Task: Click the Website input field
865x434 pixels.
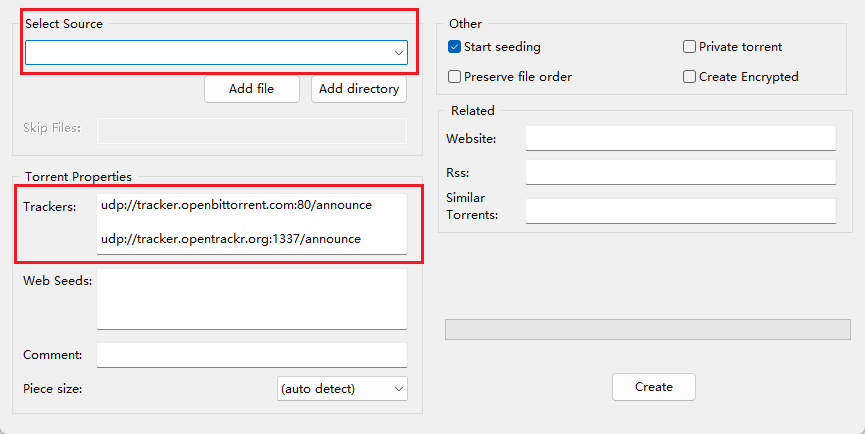Action: [680, 138]
